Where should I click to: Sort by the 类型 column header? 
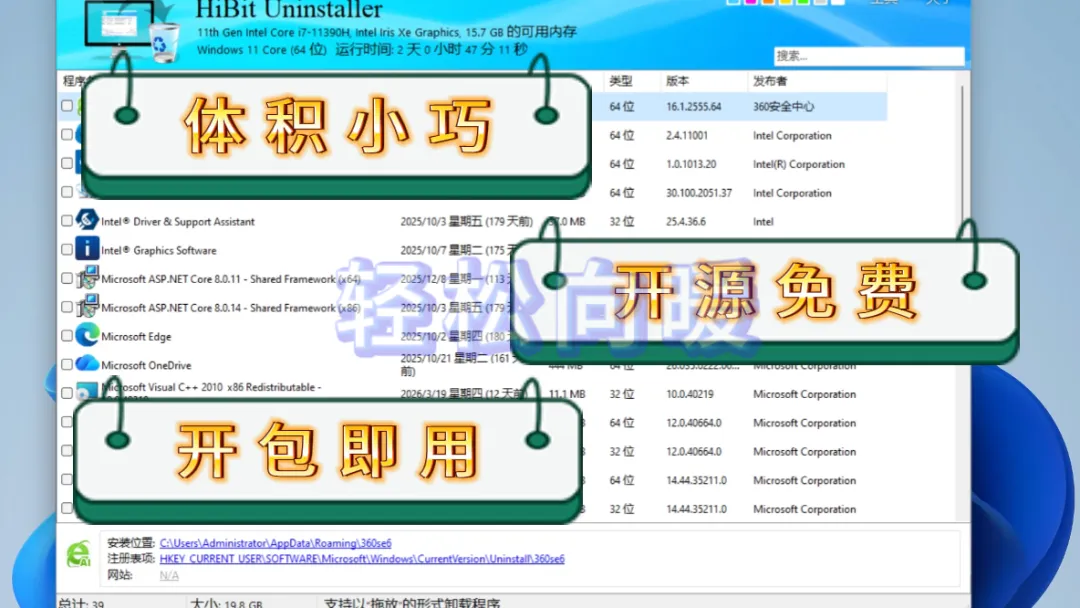click(621, 81)
